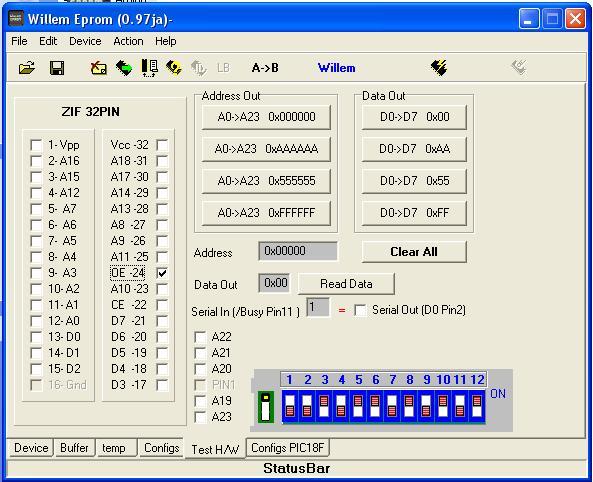593x482 pixels.
Task: Flip DIP switch number 3
Action: click(324, 406)
